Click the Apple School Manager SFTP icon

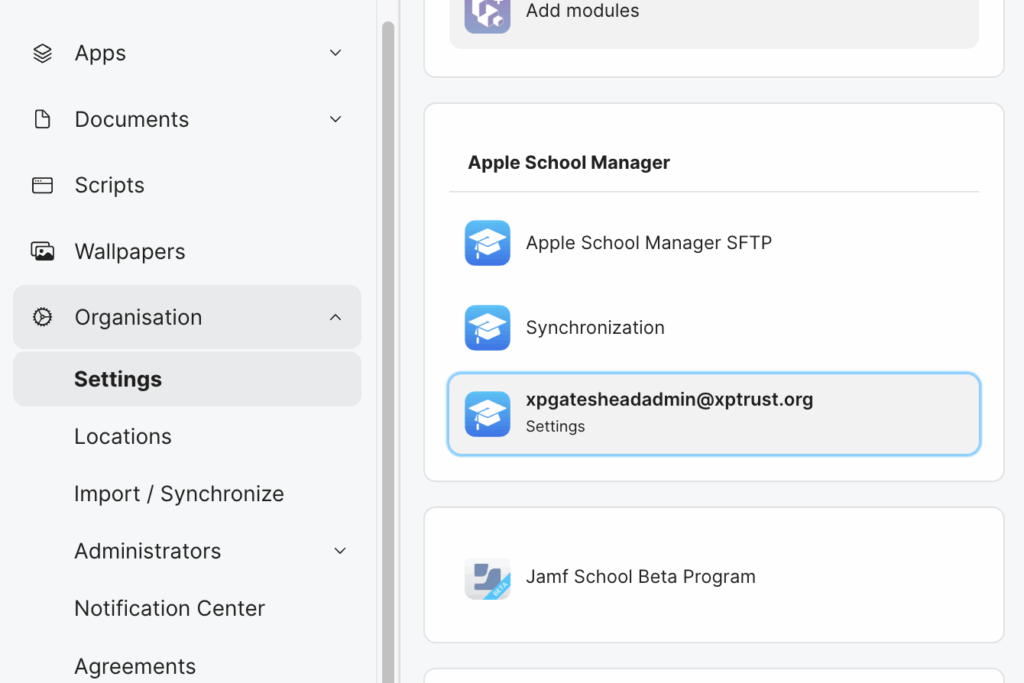coord(487,243)
